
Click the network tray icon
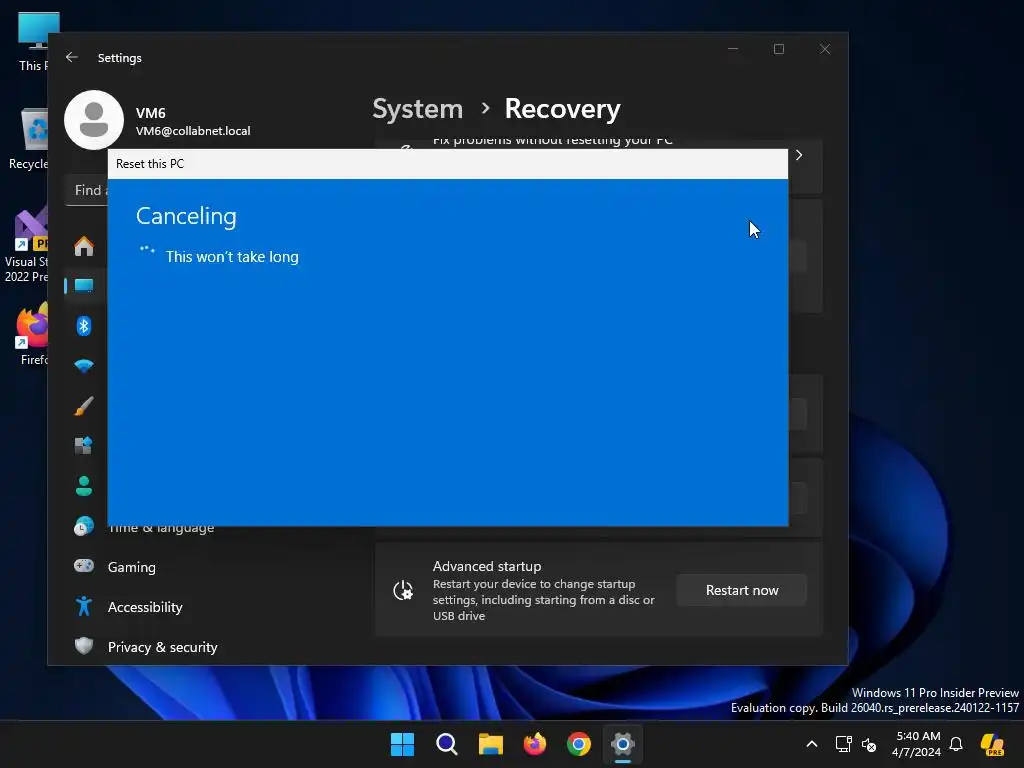click(x=843, y=744)
